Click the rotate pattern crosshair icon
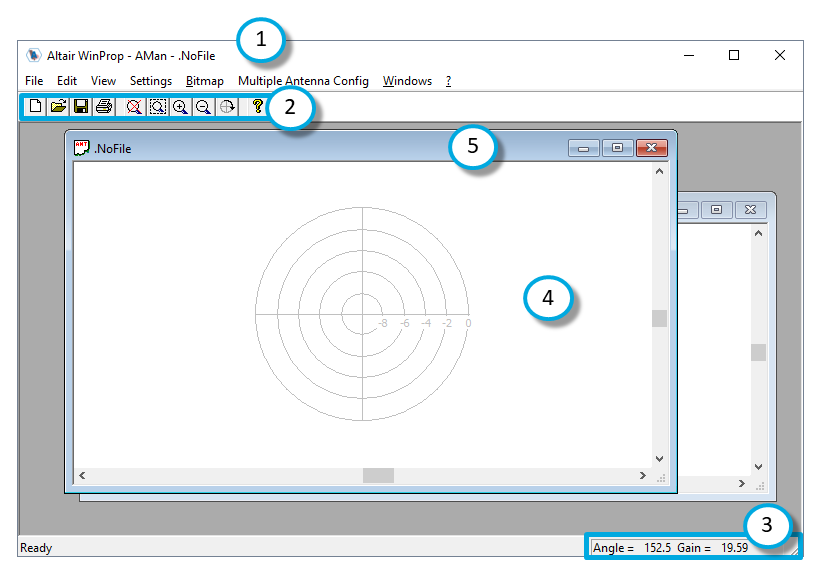Image resolution: width=816 pixels, height=570 pixels. click(227, 106)
